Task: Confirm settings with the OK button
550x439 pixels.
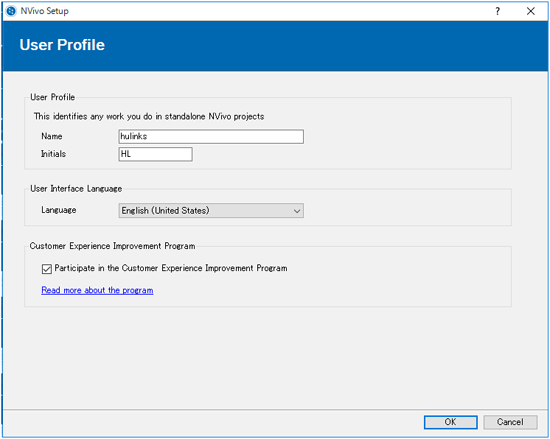Action: click(x=451, y=422)
